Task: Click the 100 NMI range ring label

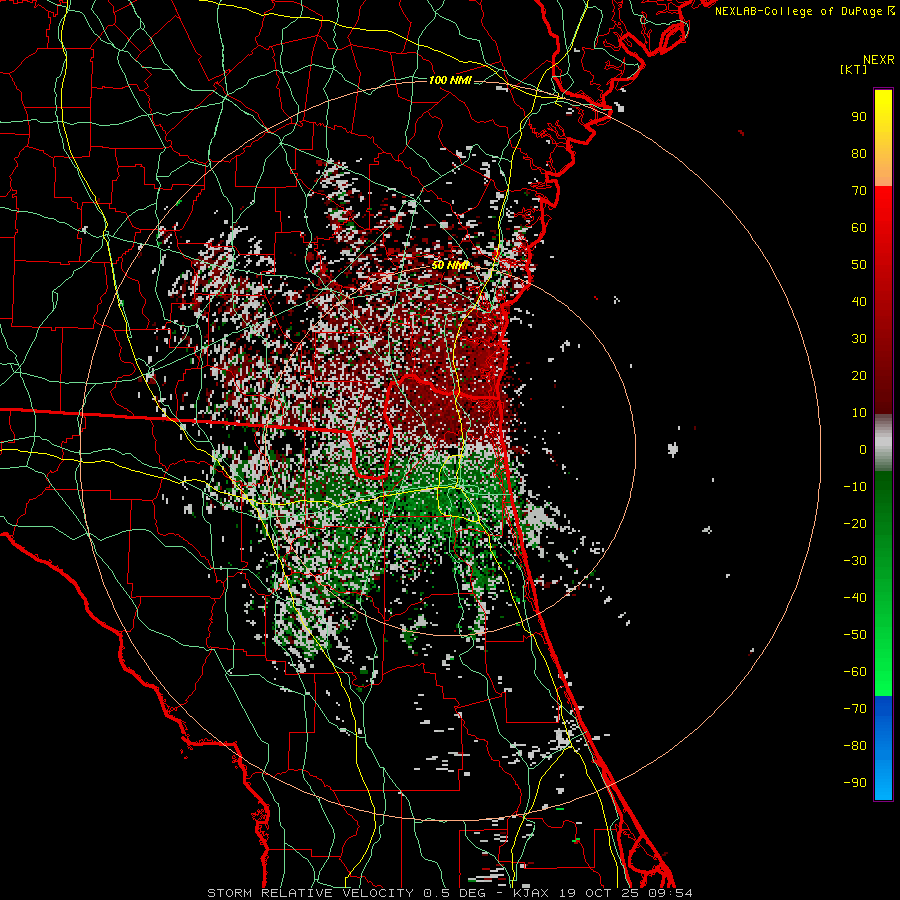Action: pos(451,80)
